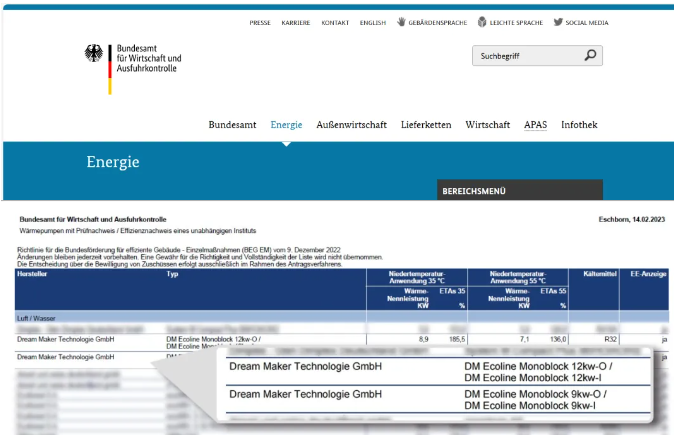Viewport: 674px width, 435px height.
Task: Expand the Bereichsmenü panel
Action: pos(519,191)
